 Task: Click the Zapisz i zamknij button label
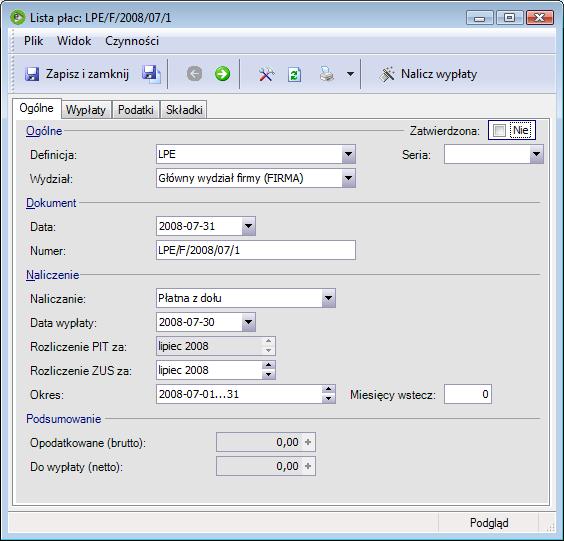pyautogui.click(x=87, y=74)
